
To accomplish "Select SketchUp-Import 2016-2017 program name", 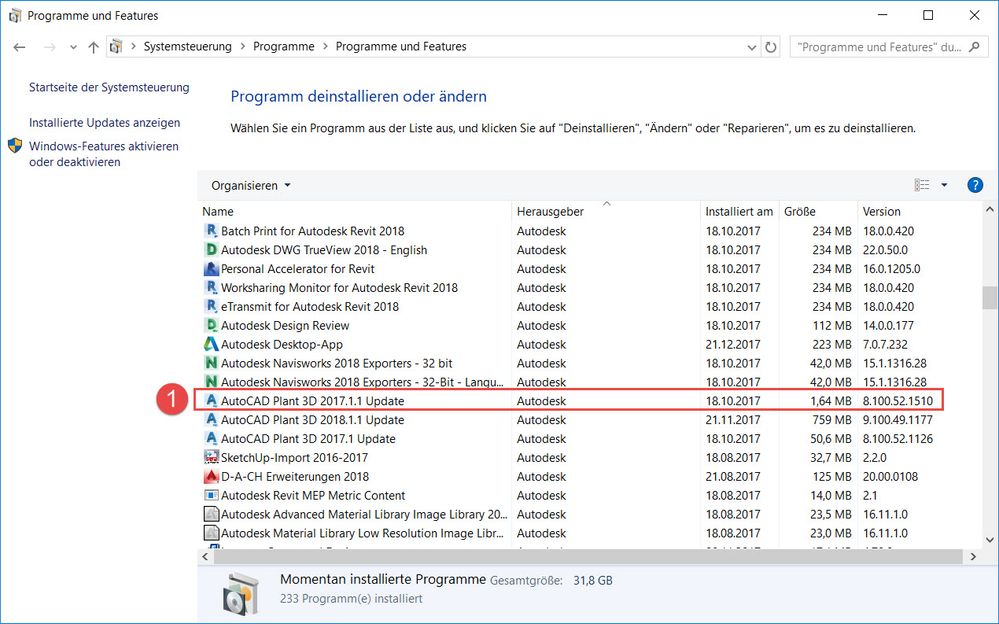I will 294,458.
